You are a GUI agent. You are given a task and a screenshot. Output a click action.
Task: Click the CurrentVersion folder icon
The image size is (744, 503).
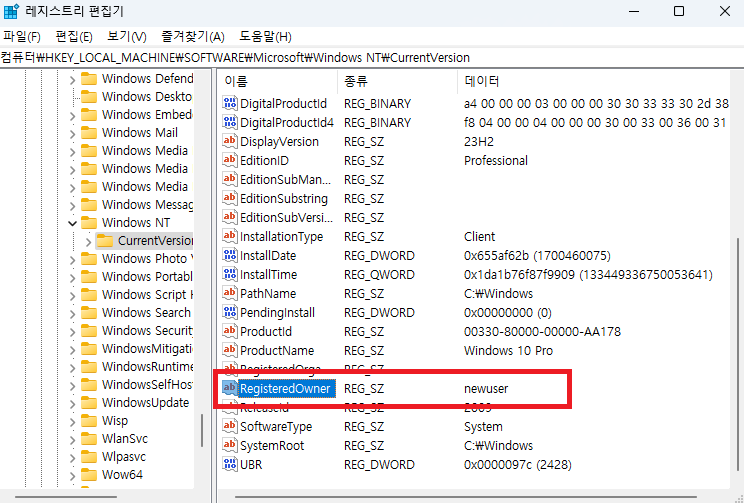[x=105, y=241]
